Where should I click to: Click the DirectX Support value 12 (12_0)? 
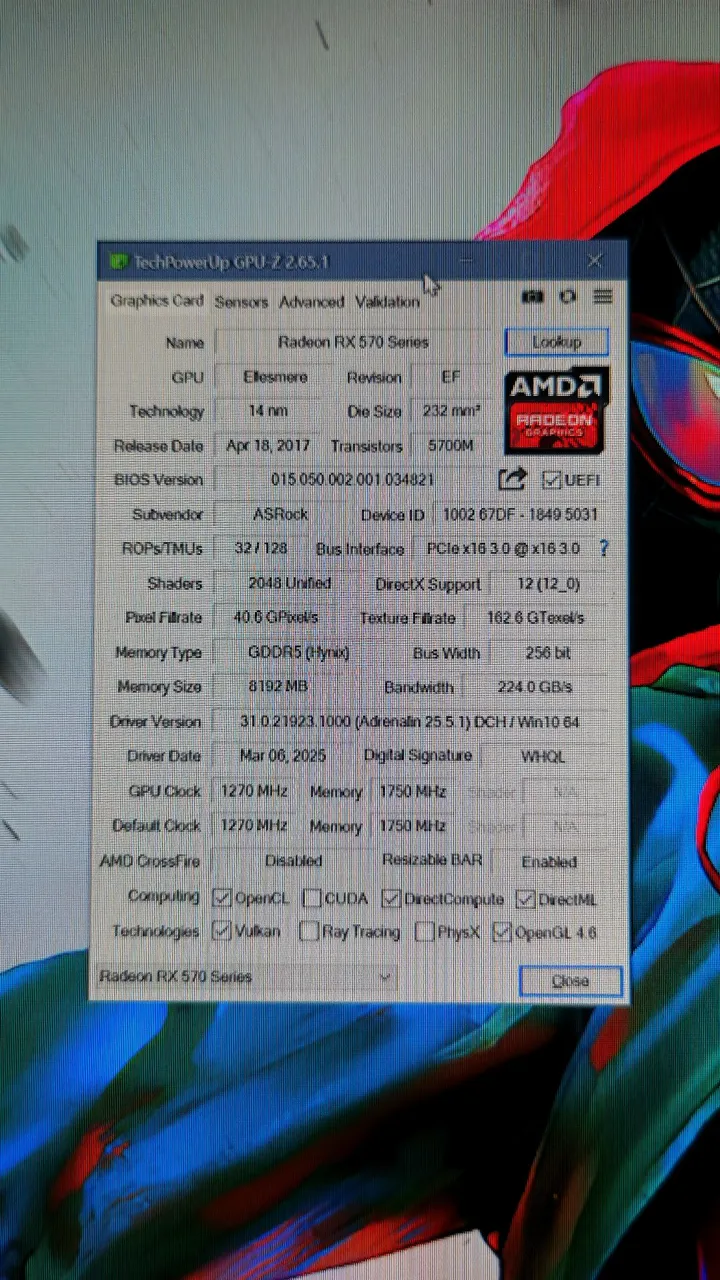[547, 584]
